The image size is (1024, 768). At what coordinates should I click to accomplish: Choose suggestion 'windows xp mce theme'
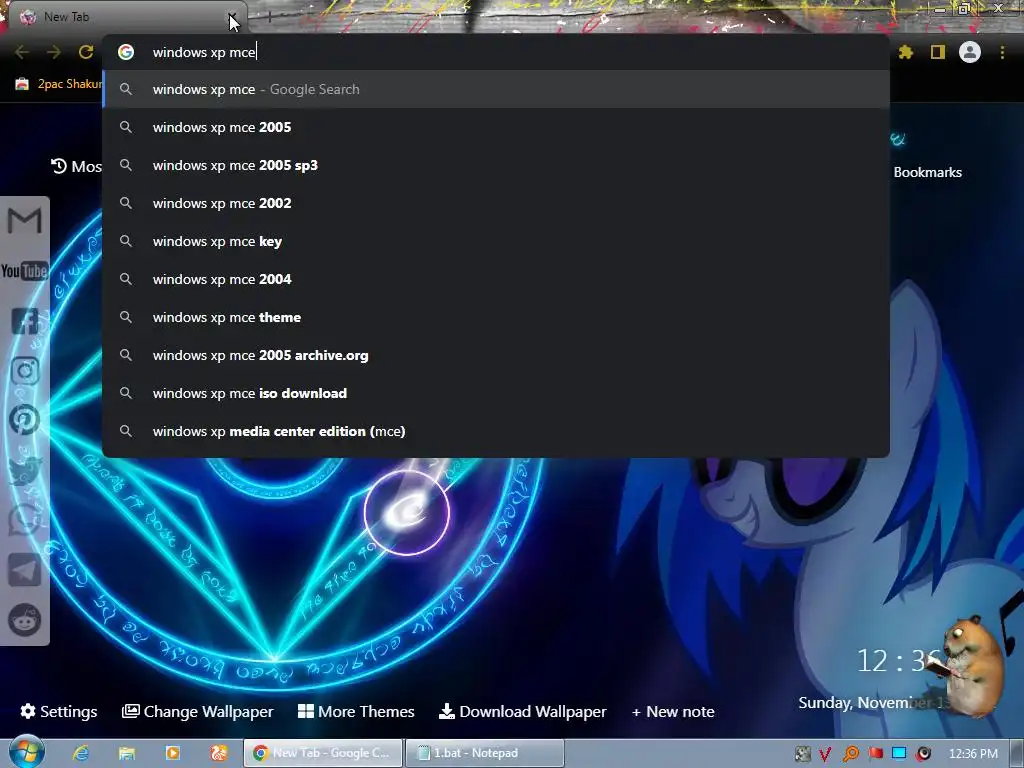(496, 317)
